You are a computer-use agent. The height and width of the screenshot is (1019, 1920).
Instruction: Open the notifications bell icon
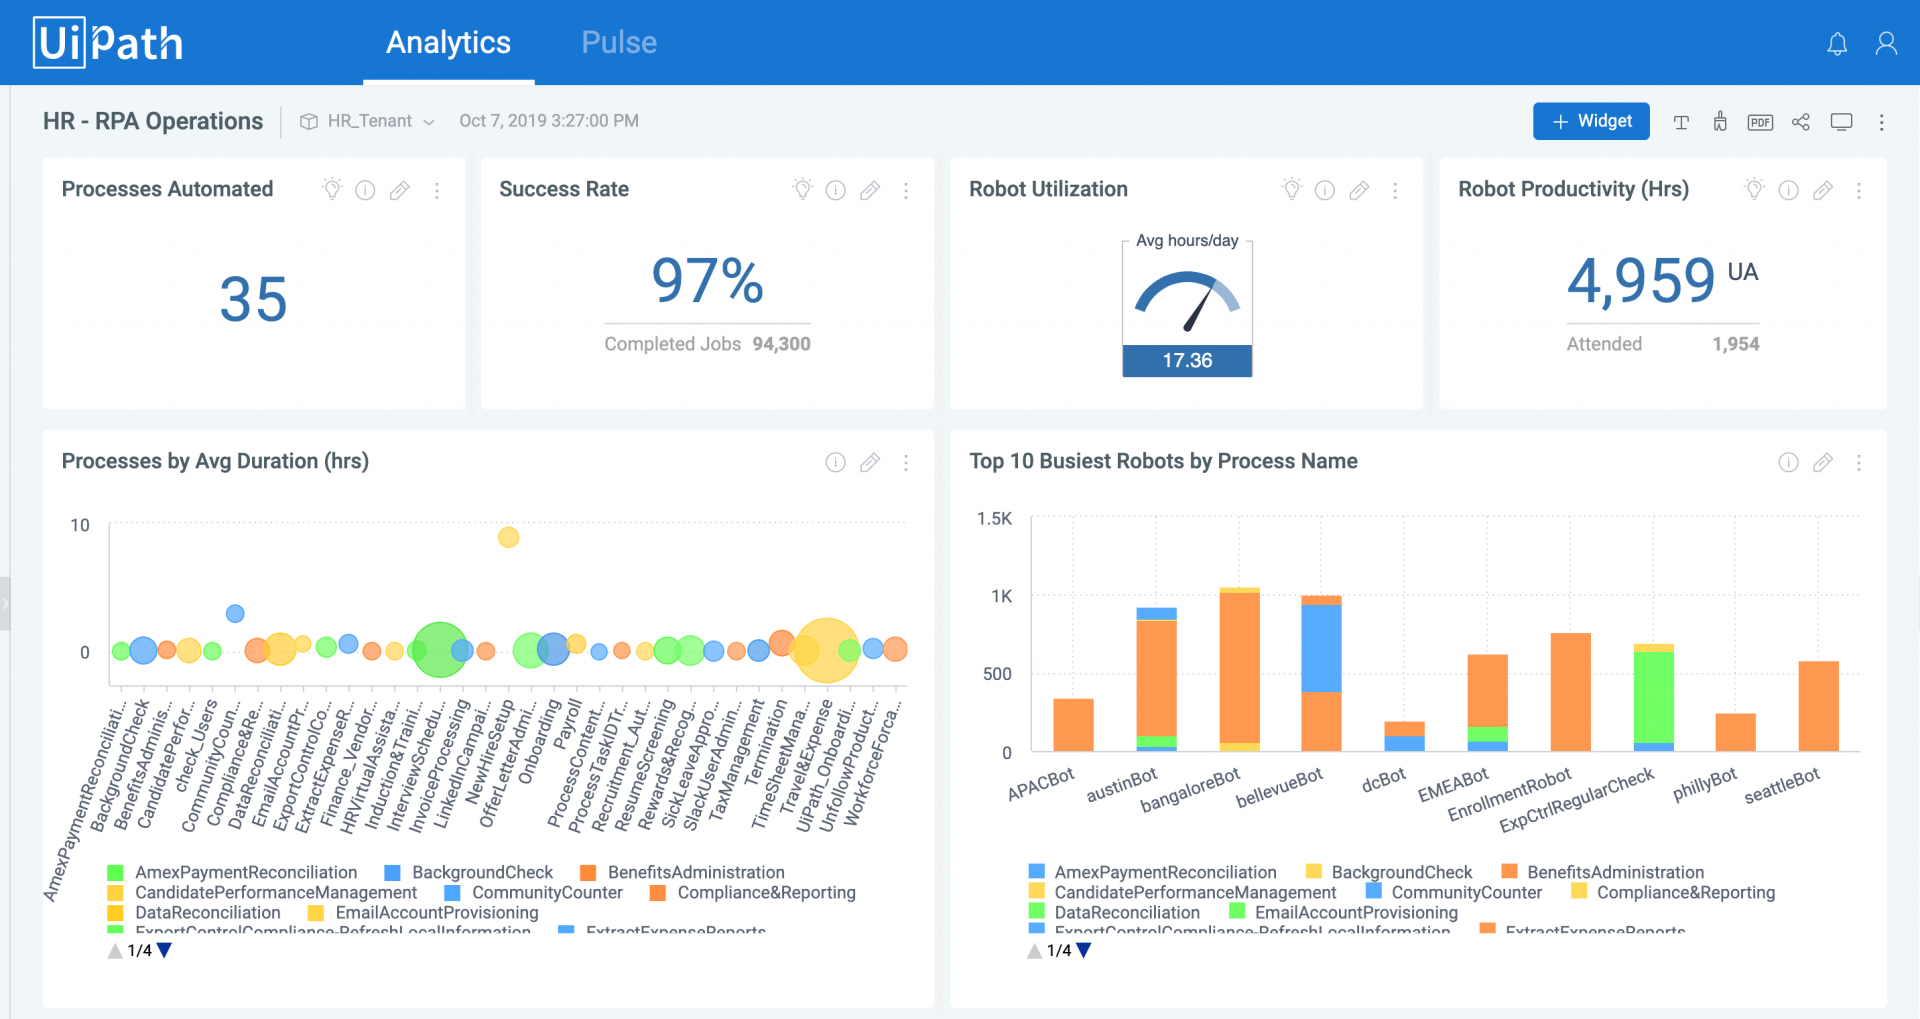[1837, 43]
